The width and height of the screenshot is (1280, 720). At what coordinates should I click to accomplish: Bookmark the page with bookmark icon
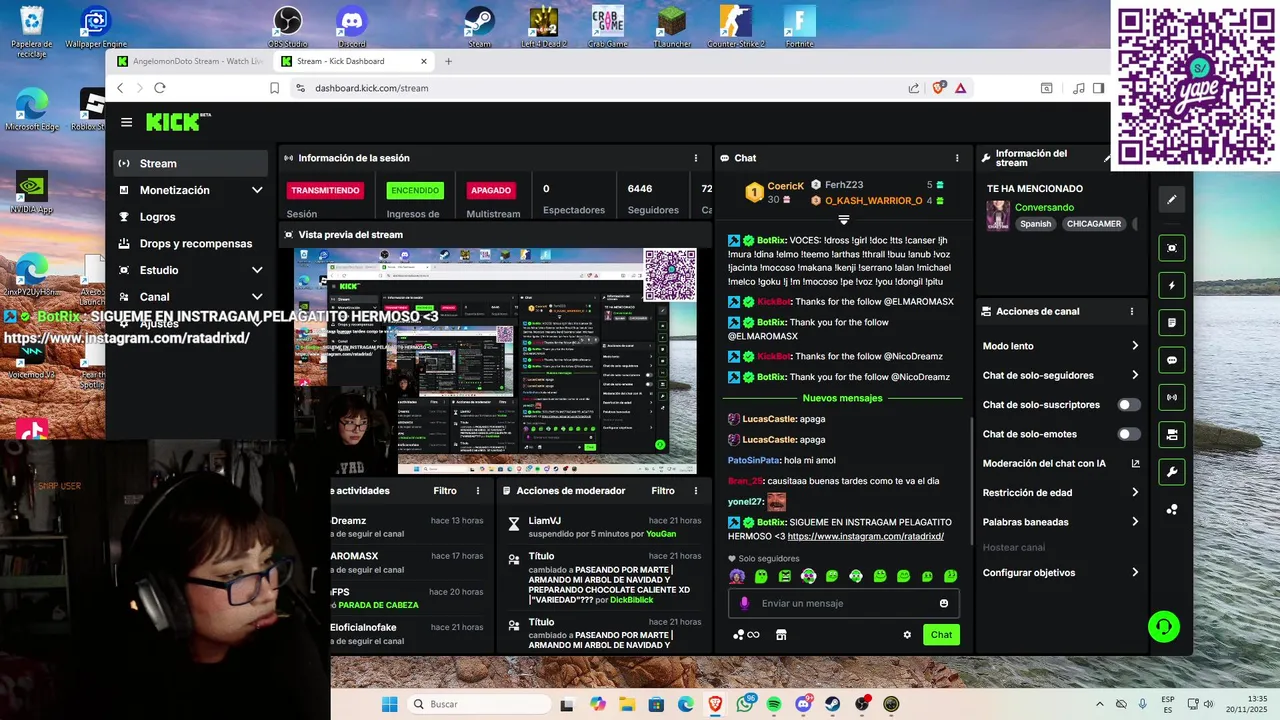pyautogui.click(x=275, y=88)
